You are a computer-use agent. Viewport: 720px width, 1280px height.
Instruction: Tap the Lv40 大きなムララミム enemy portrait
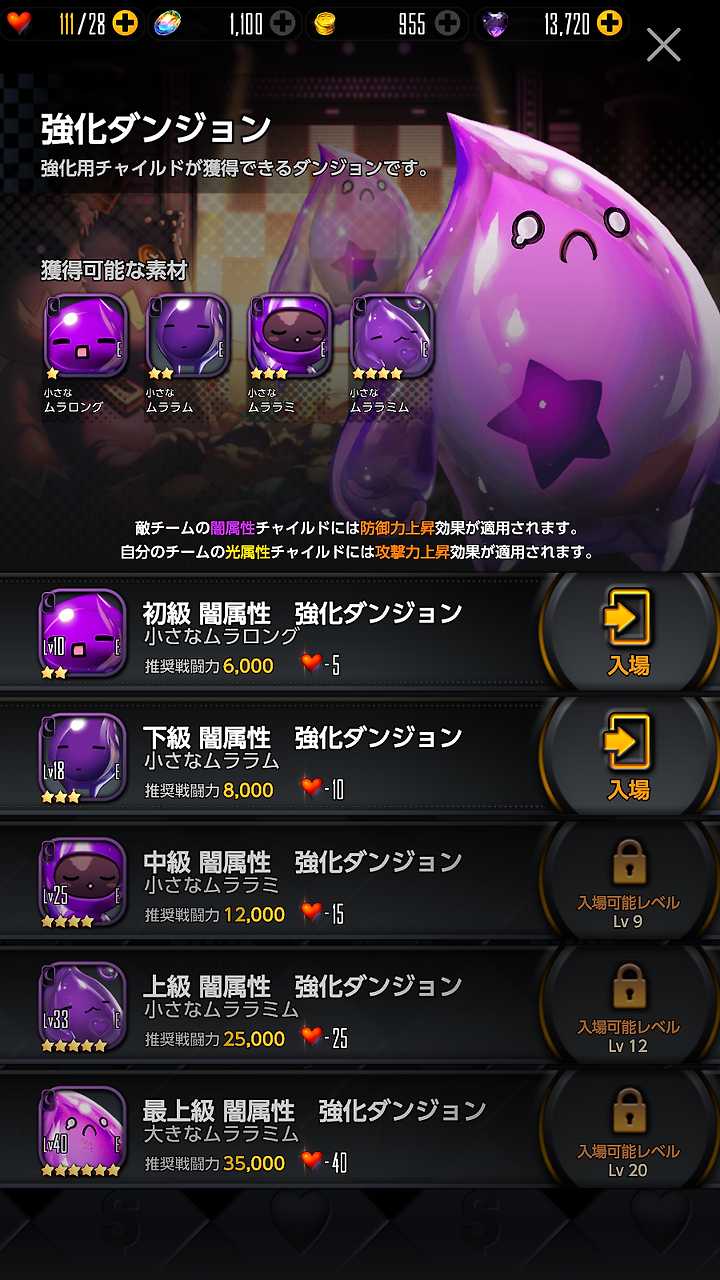[x=82, y=1130]
